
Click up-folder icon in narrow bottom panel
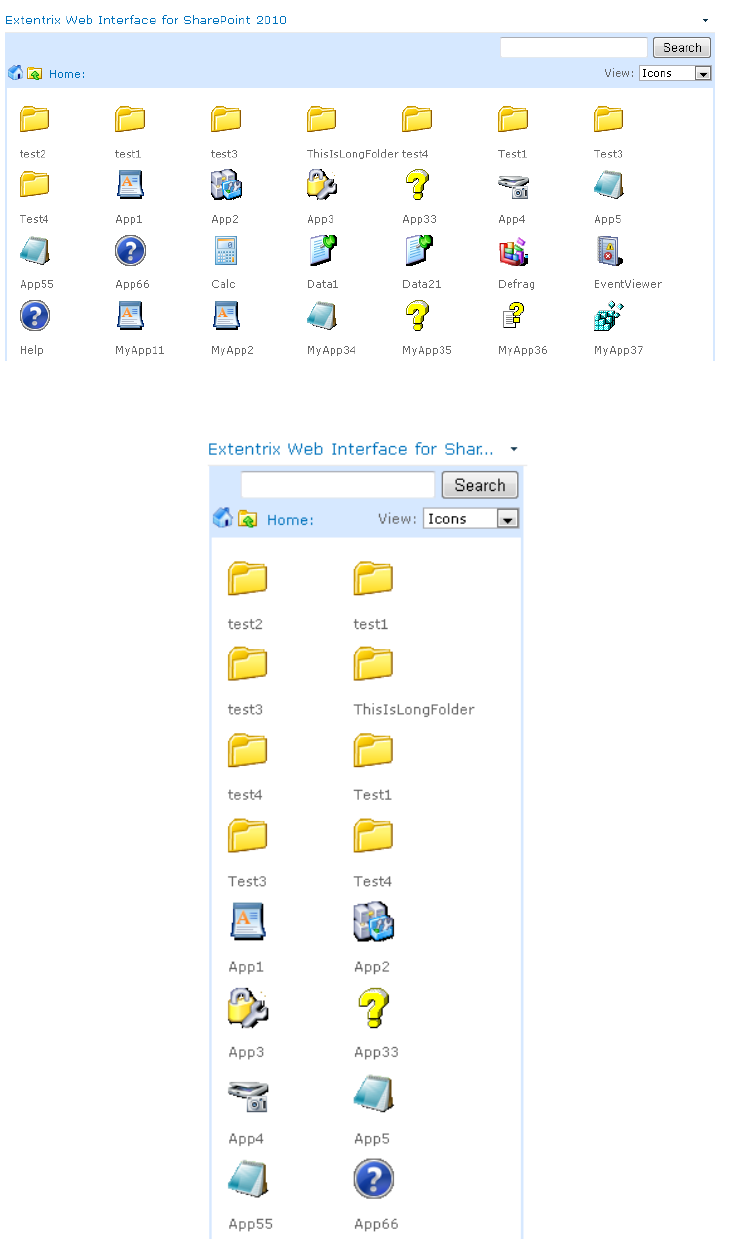[x=248, y=518]
